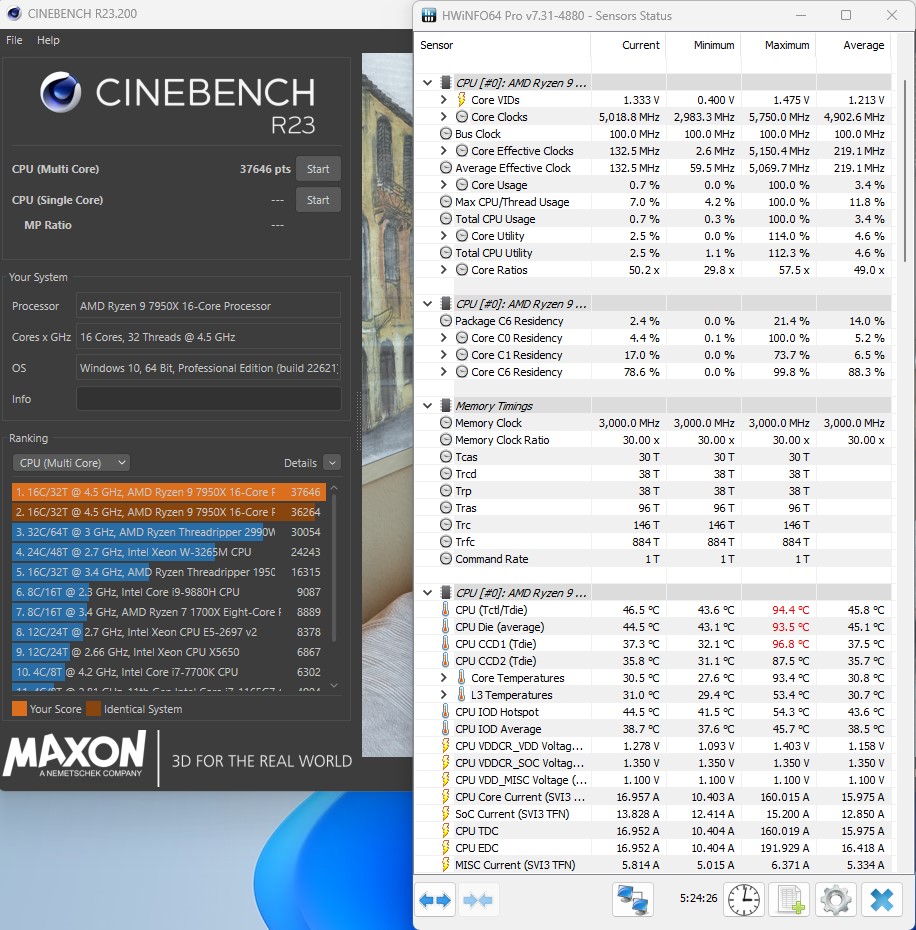Open the network remote monitoring icon

(x=633, y=900)
